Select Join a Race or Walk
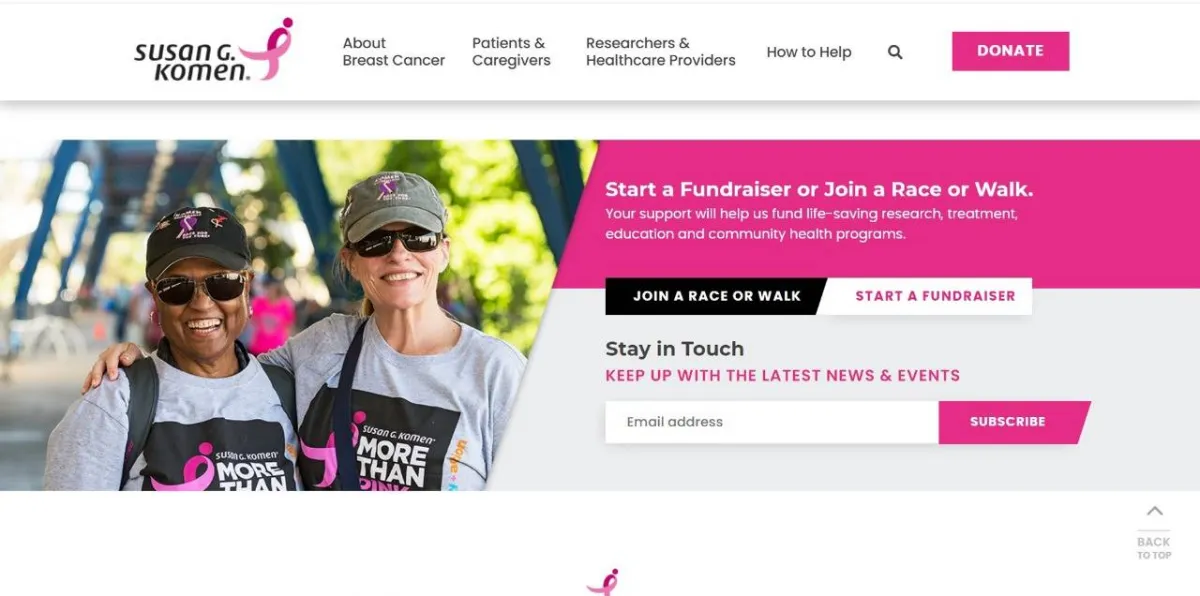Image resolution: width=1200 pixels, height=596 pixels. point(716,296)
